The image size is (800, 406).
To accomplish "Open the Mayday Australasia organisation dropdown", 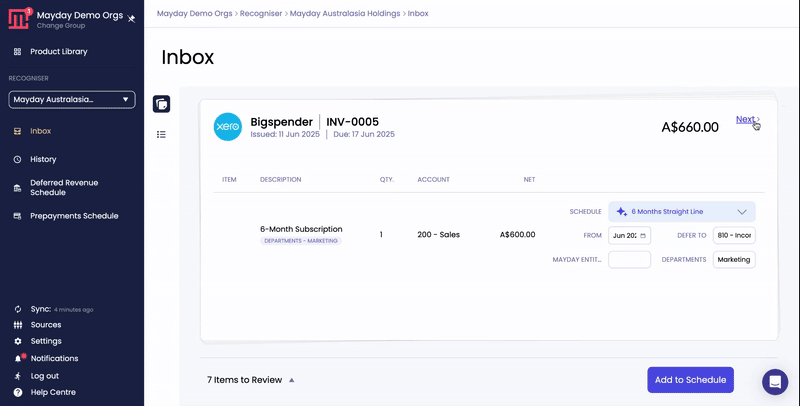I will 72,99.
